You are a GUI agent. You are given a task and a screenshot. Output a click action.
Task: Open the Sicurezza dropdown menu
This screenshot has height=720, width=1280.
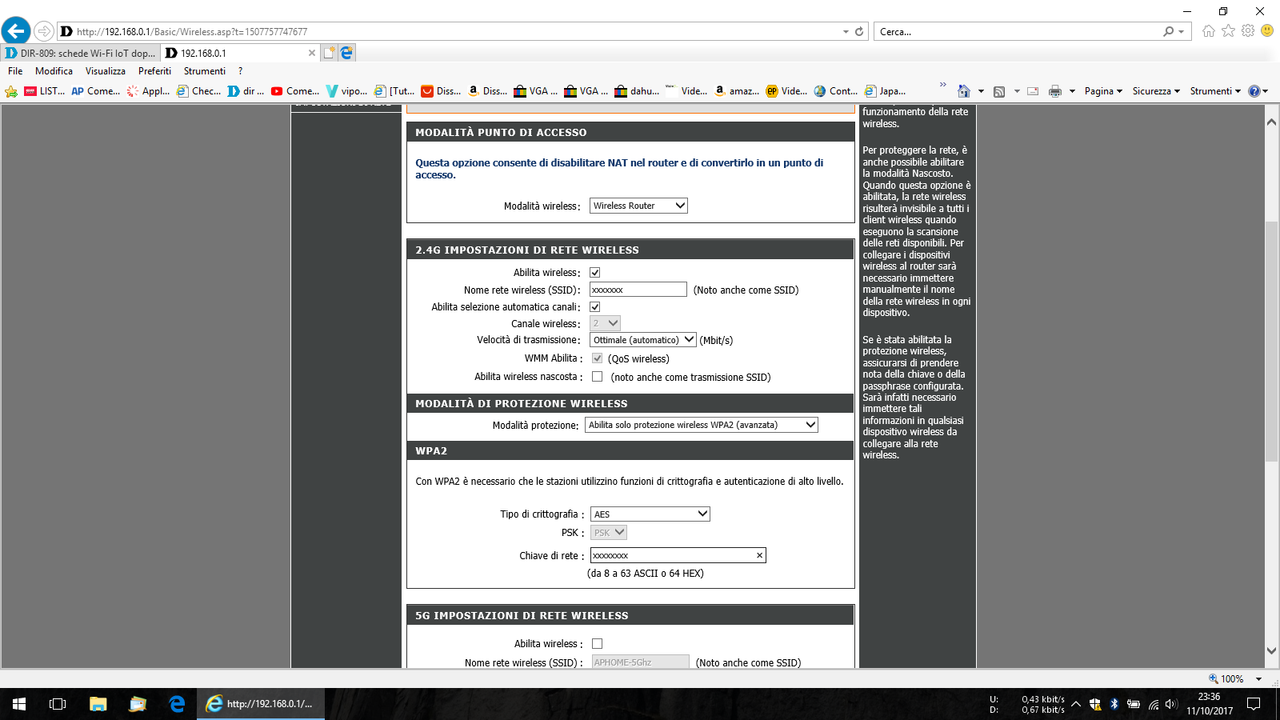click(1157, 91)
